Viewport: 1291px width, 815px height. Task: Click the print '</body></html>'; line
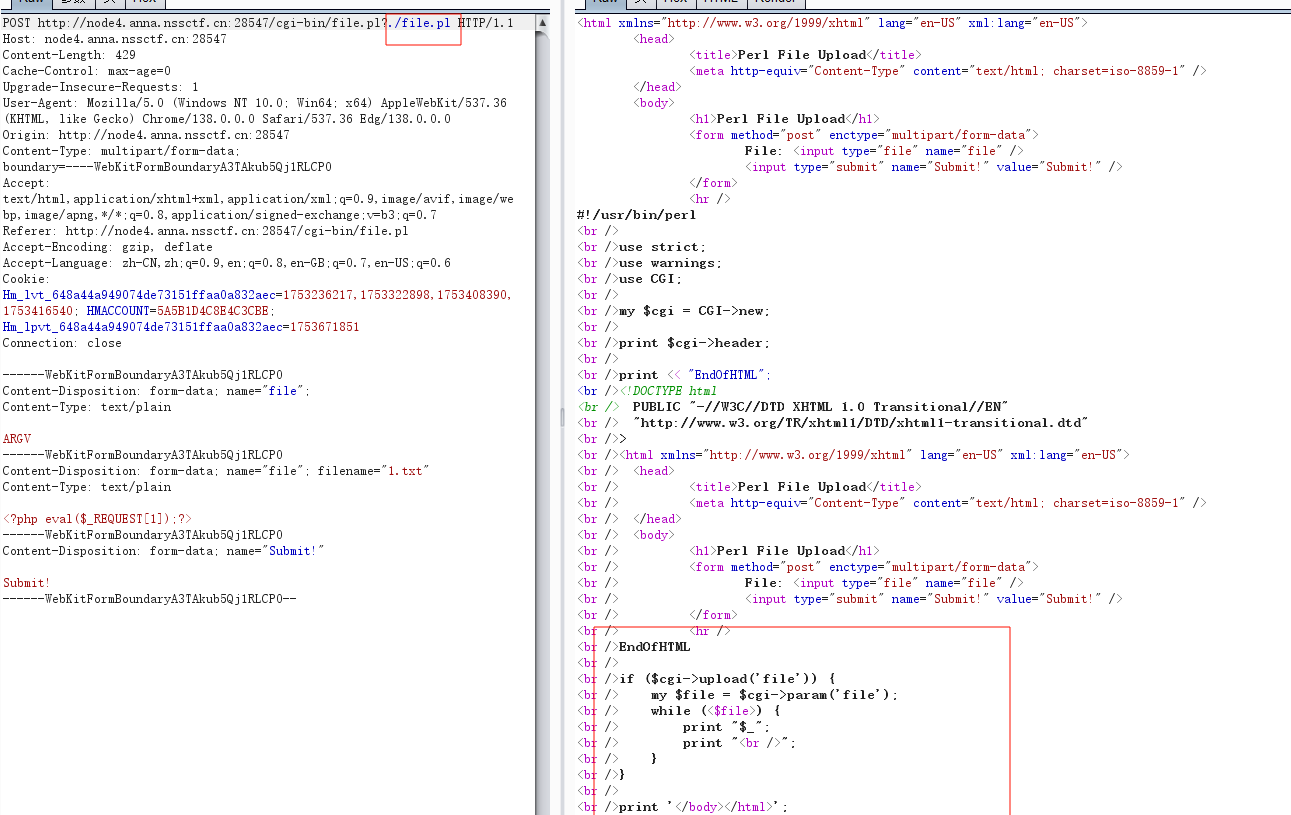coord(703,807)
